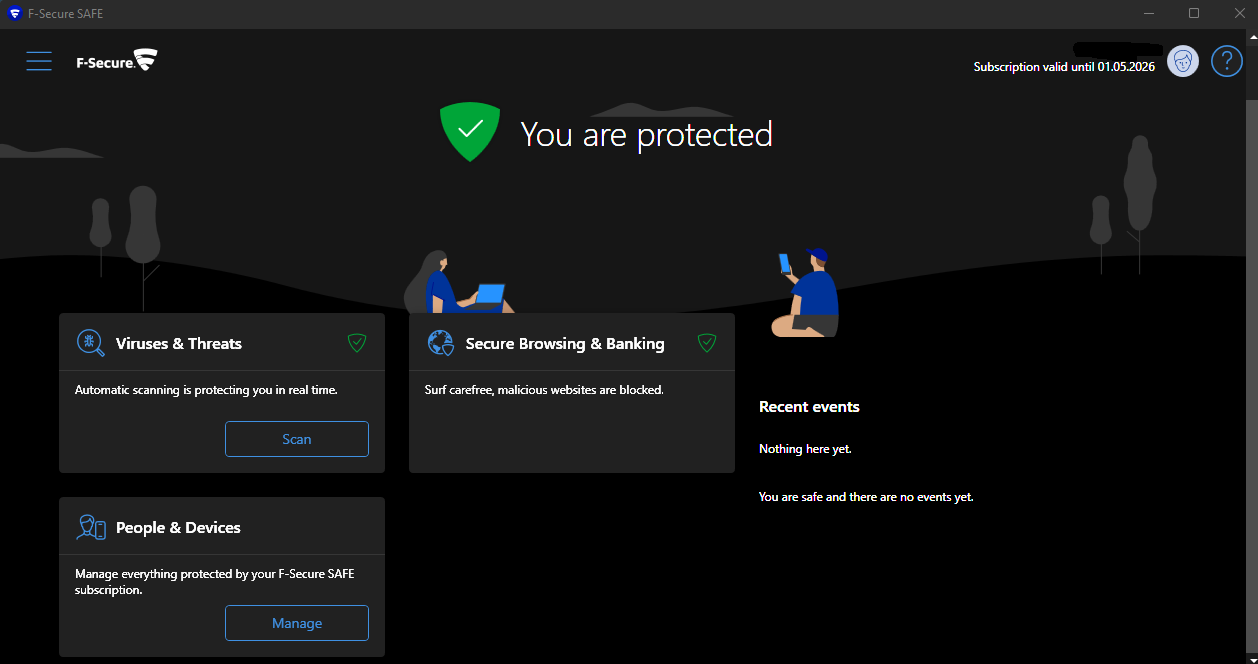This screenshot has height=664, width=1258.
Task: Click 'Automatic scanning is protecting you' text
Action: pyautogui.click(x=206, y=390)
